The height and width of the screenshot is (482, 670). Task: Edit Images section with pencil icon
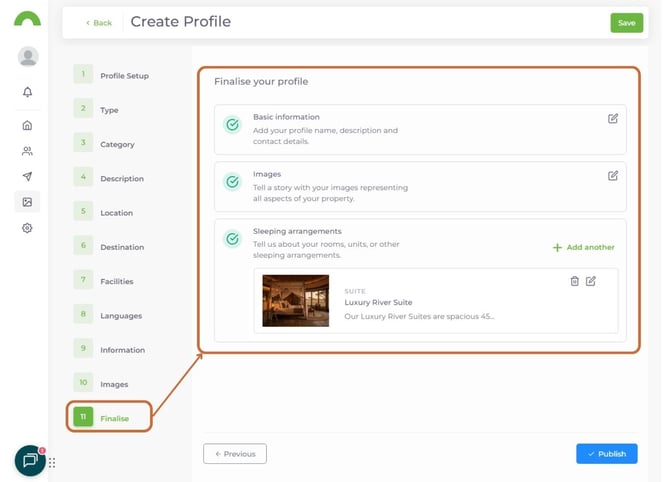pos(613,175)
